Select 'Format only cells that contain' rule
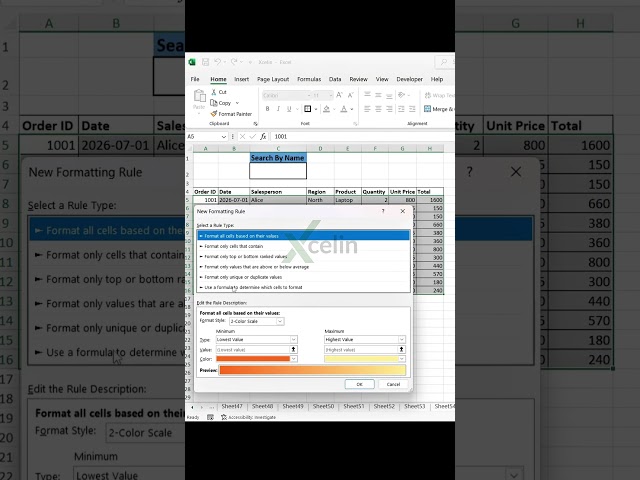640x480 pixels. 303,246
